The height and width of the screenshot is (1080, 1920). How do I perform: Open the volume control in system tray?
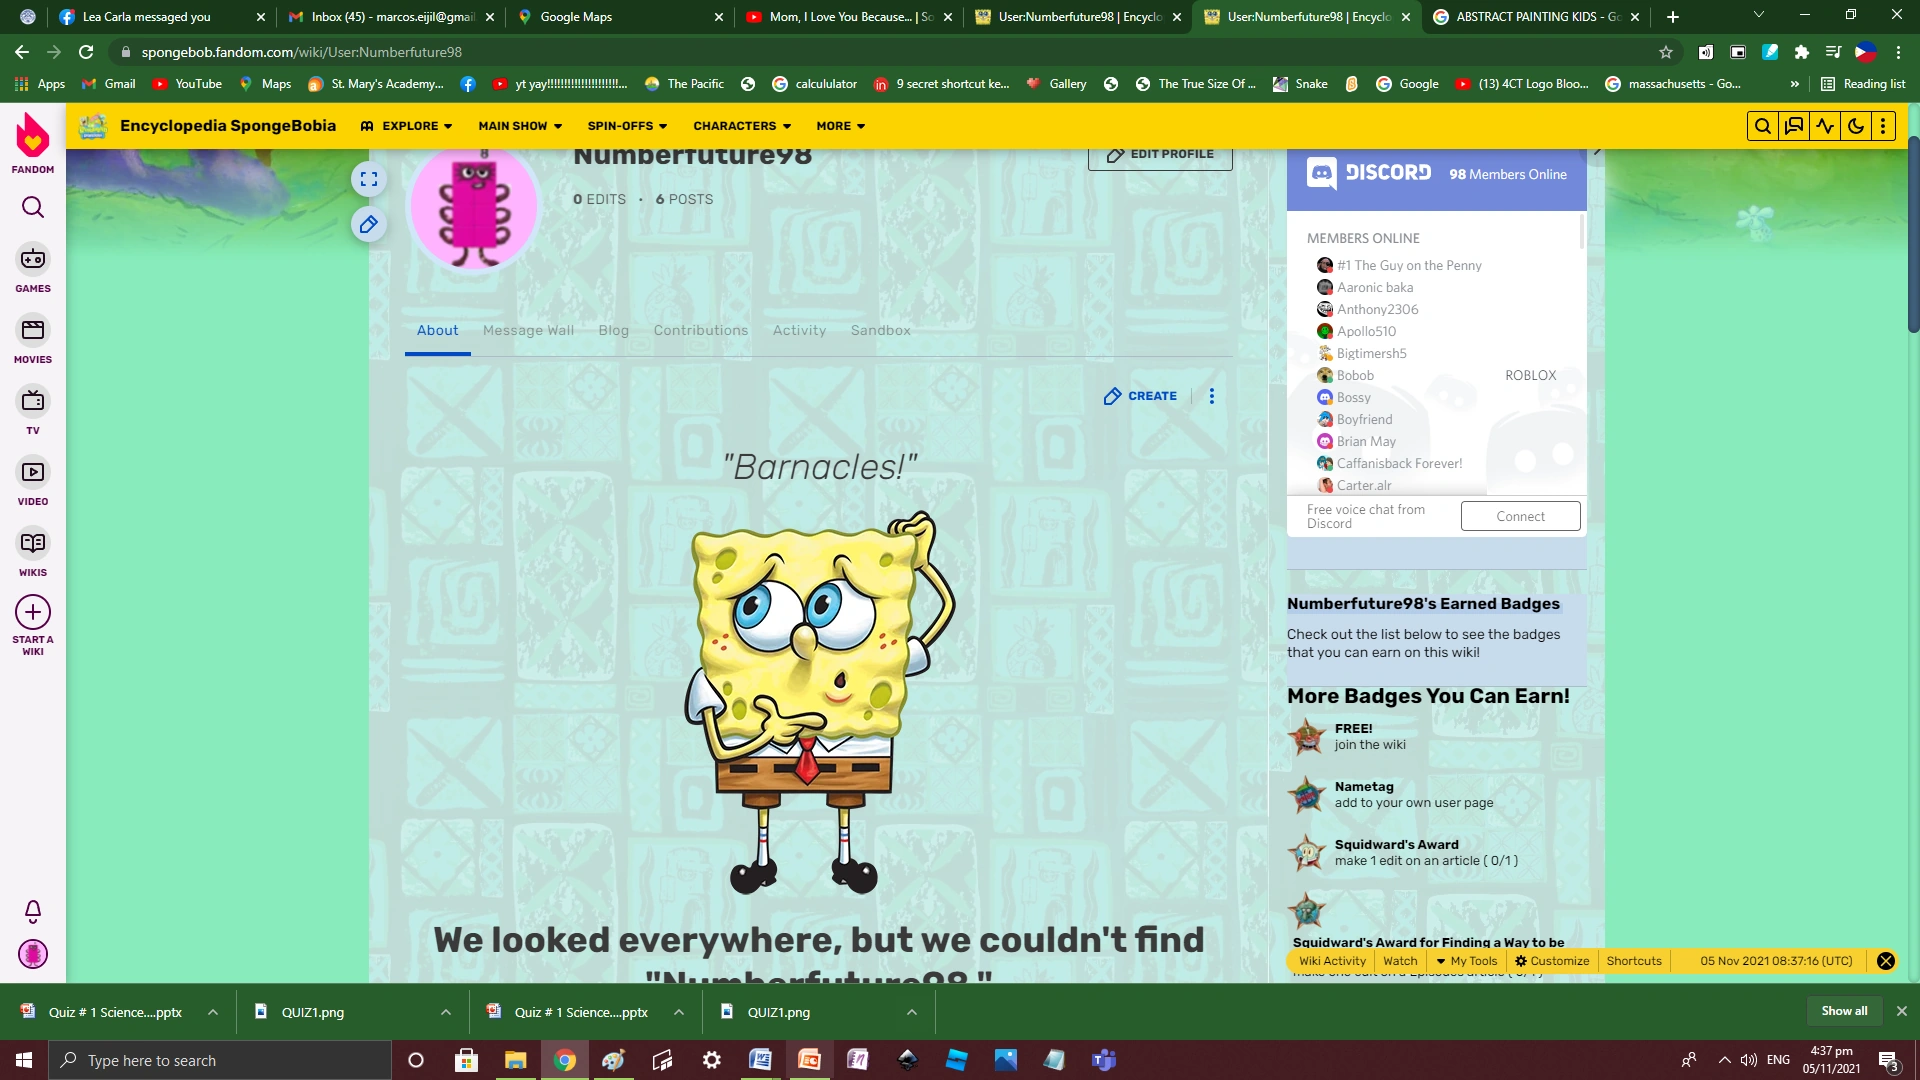pos(1748,1060)
